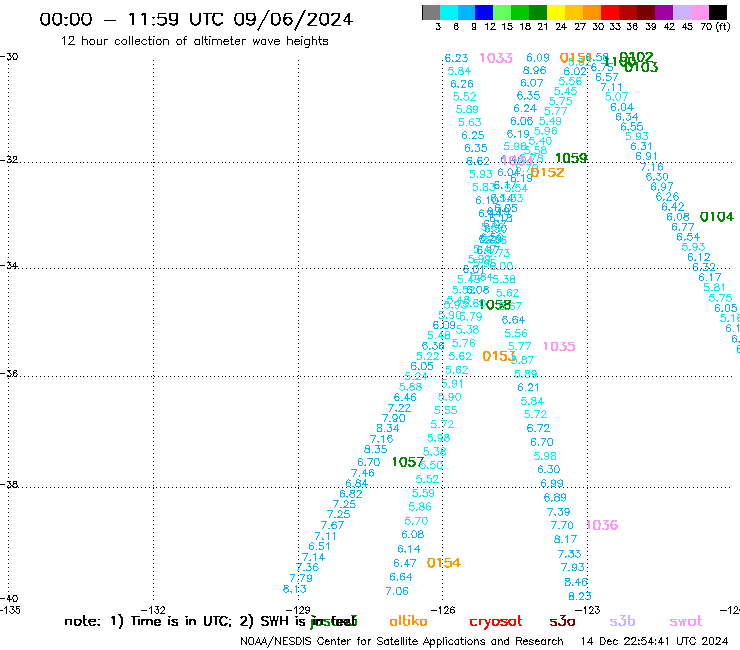Click the wave height value "7.67"
Screen dimensions: 740x650
point(332,525)
